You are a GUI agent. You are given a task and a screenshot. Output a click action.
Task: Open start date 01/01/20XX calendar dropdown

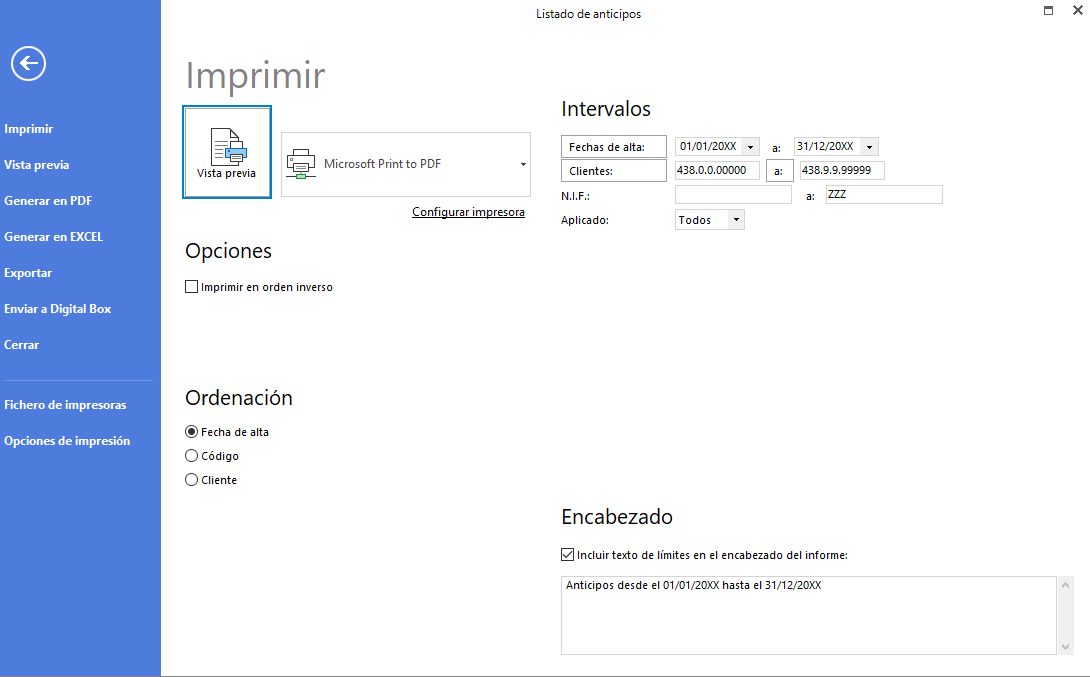(751, 147)
